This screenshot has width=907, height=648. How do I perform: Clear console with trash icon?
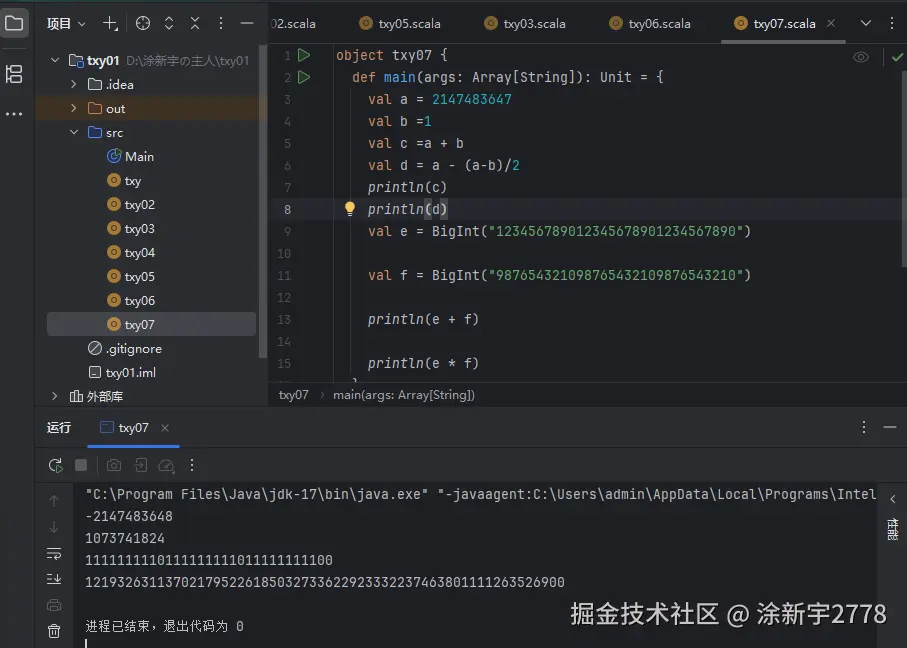click(54, 631)
